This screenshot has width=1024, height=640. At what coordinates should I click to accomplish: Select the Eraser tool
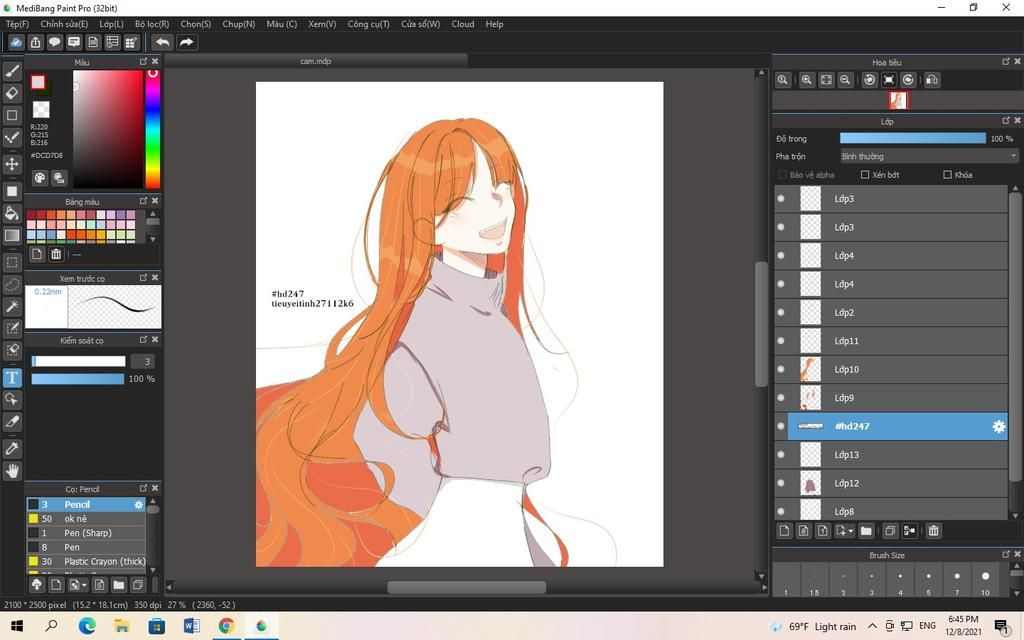(x=12, y=93)
